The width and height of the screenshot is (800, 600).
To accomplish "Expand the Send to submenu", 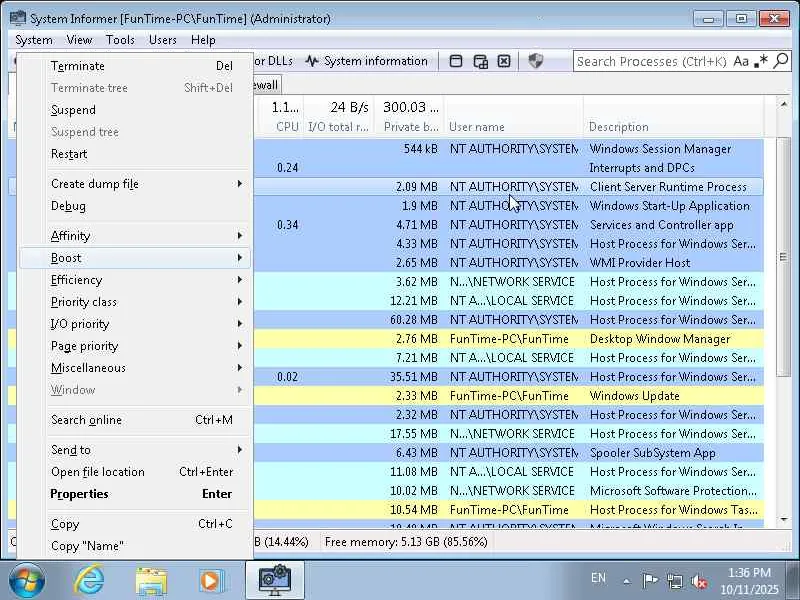I will tap(135, 449).
